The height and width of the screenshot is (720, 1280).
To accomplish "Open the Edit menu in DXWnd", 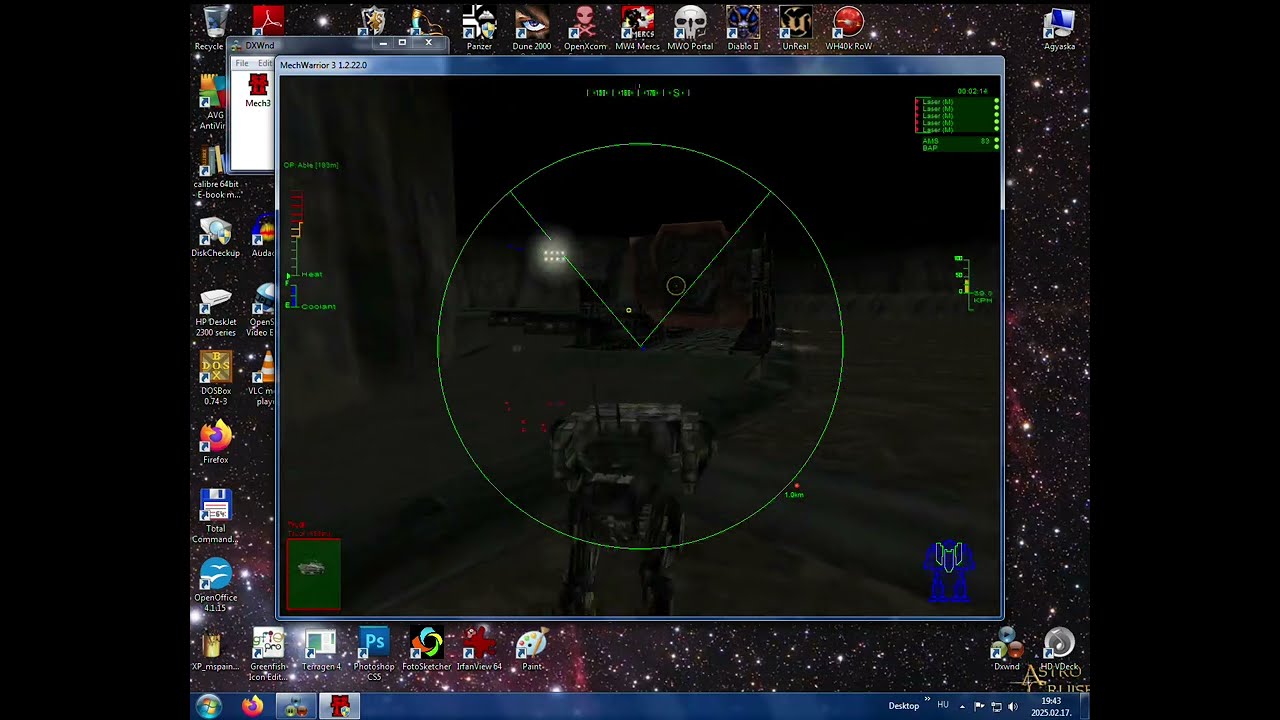I will (x=265, y=63).
